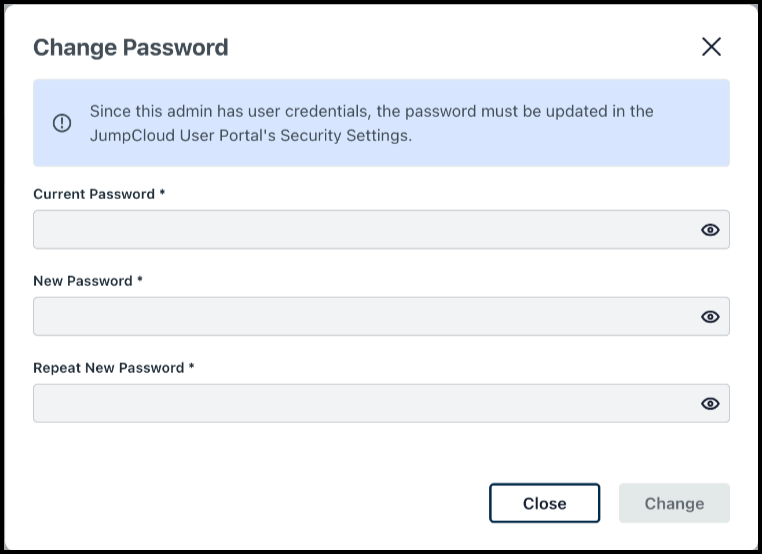762x554 pixels.
Task: Toggle visibility of Repeat New Password
Action: [x=710, y=404]
